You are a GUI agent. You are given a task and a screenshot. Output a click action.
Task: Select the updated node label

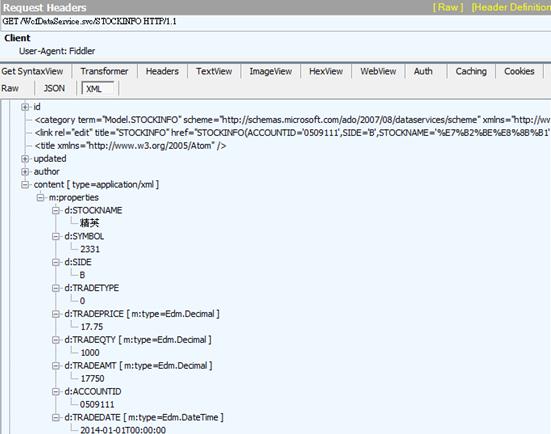tap(50, 159)
